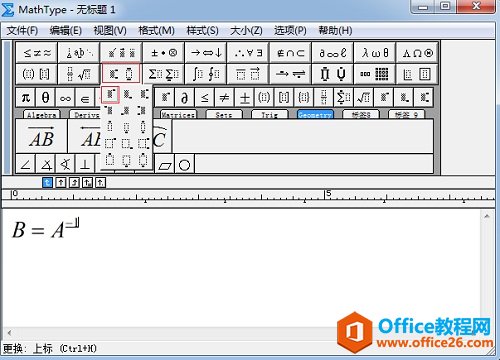Viewport: 500px width, 360px height.
Task: Insert the square root template from the small bar
Action: click(363, 98)
